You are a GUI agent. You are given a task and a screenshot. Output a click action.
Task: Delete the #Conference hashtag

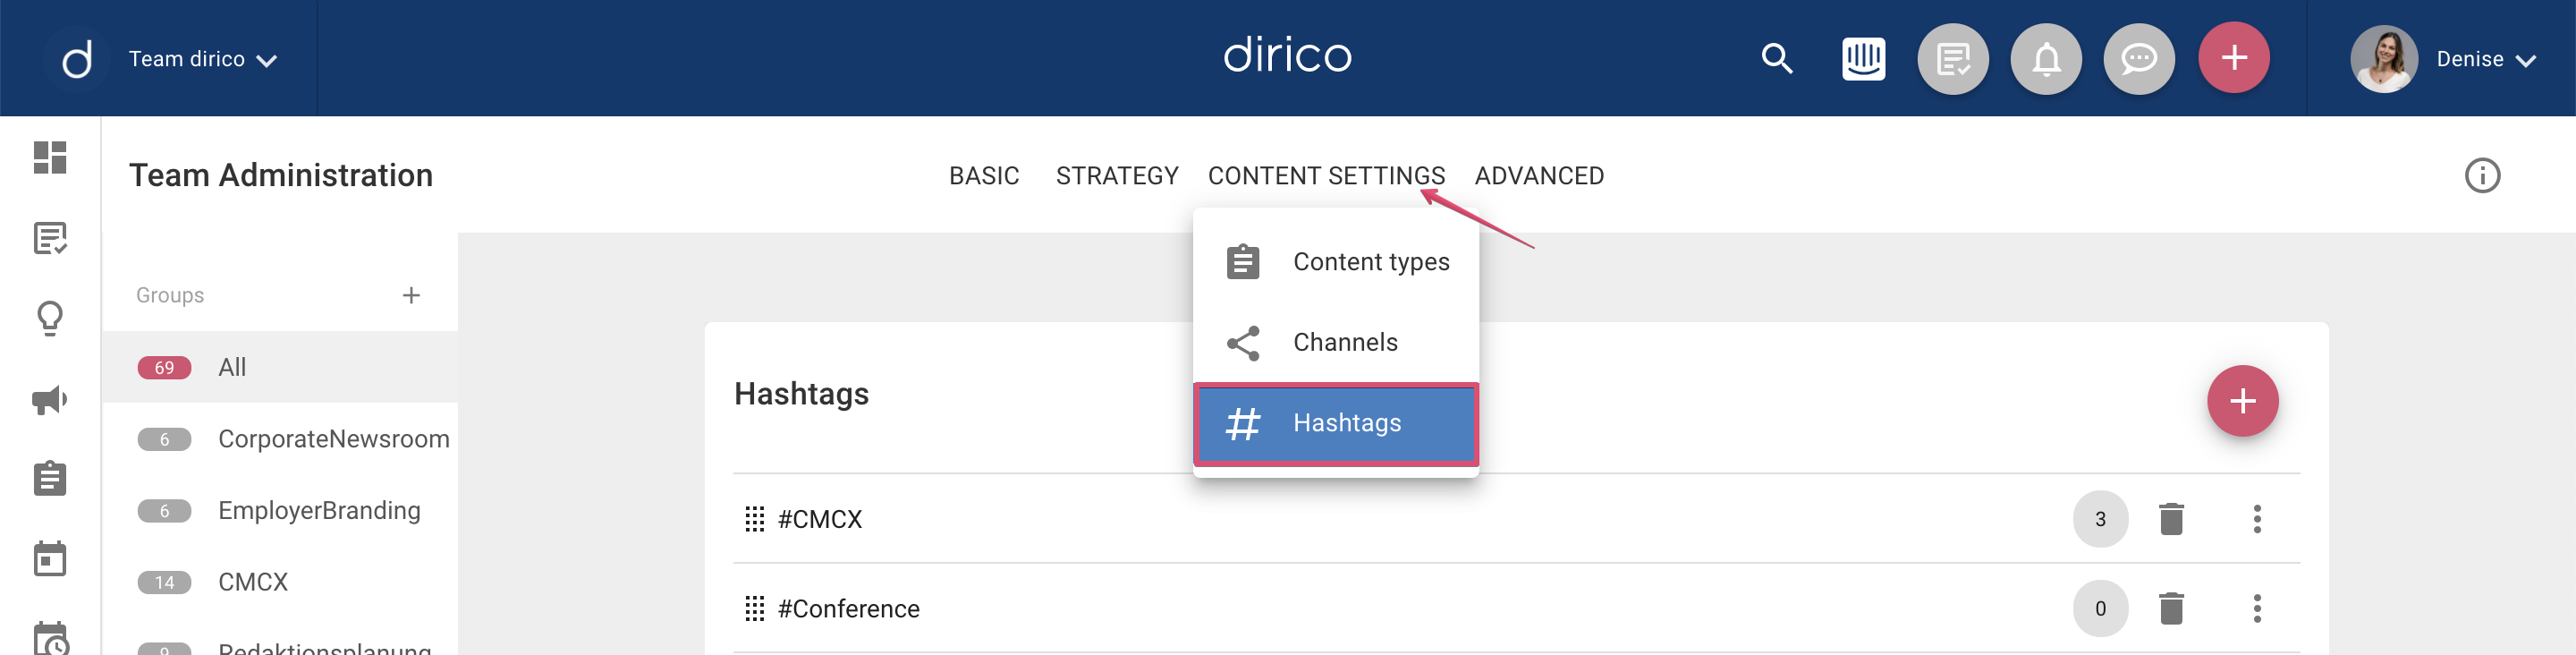tap(2171, 609)
